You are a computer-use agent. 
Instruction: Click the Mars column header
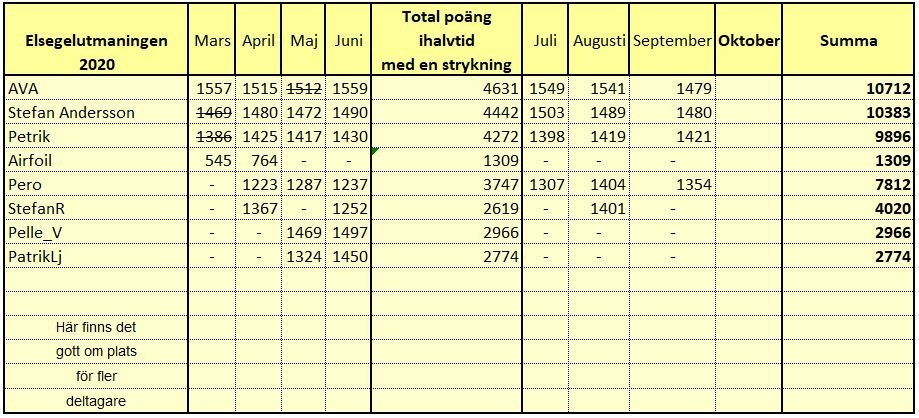[x=213, y=40]
